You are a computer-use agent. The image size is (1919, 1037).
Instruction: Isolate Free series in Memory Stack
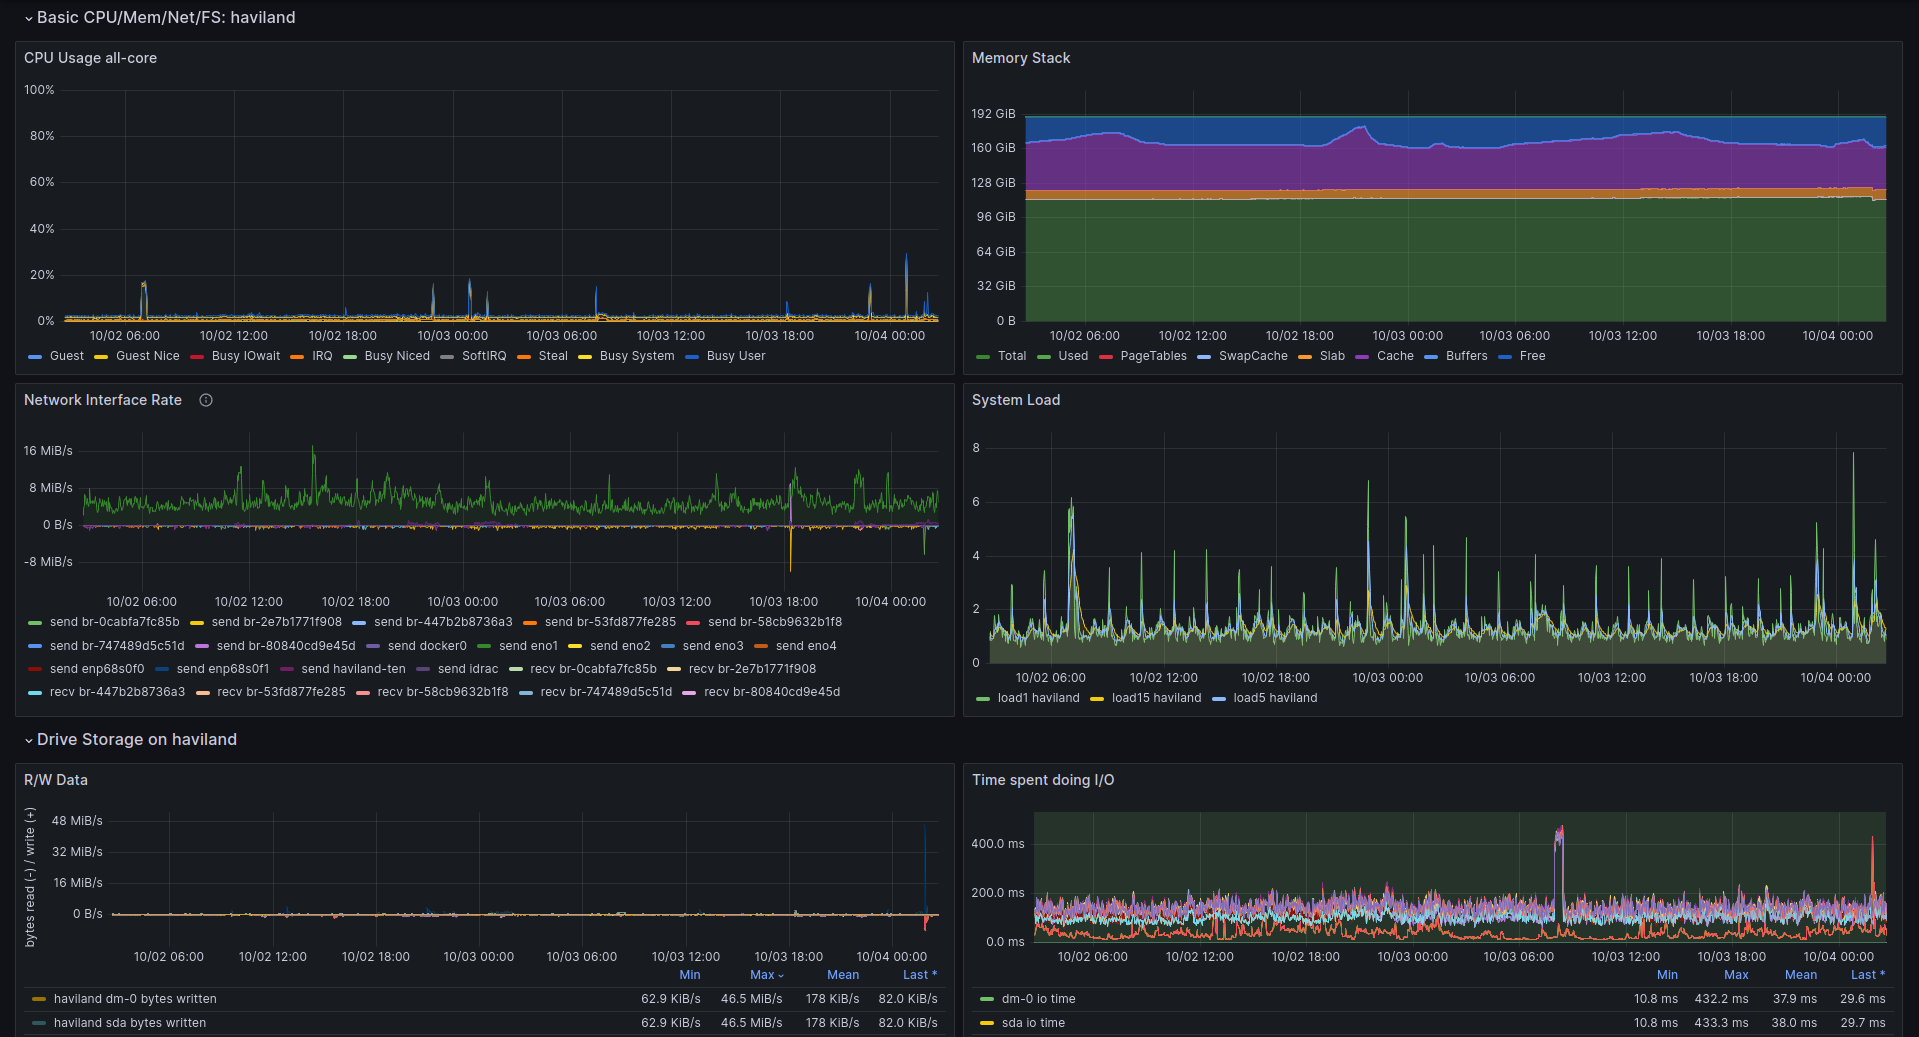coord(1533,356)
